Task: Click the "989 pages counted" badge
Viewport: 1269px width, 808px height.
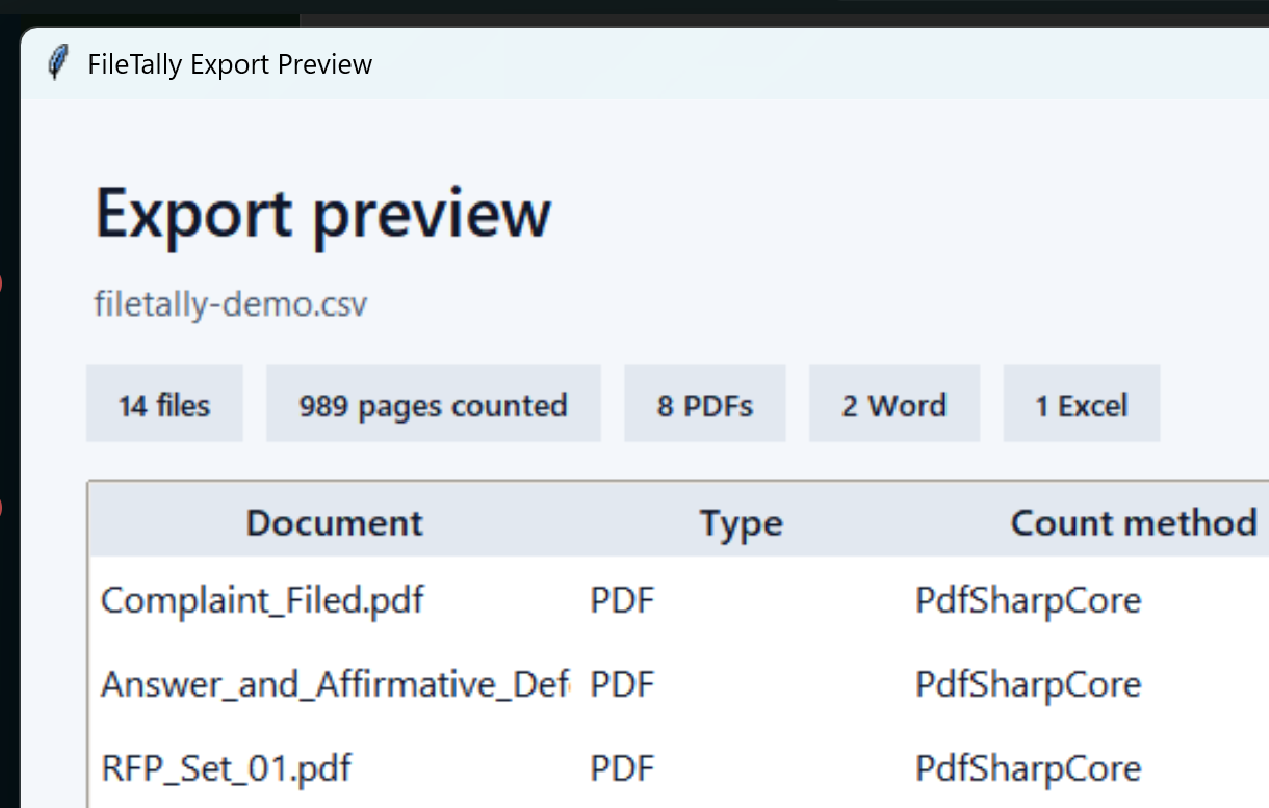Action: coord(433,403)
